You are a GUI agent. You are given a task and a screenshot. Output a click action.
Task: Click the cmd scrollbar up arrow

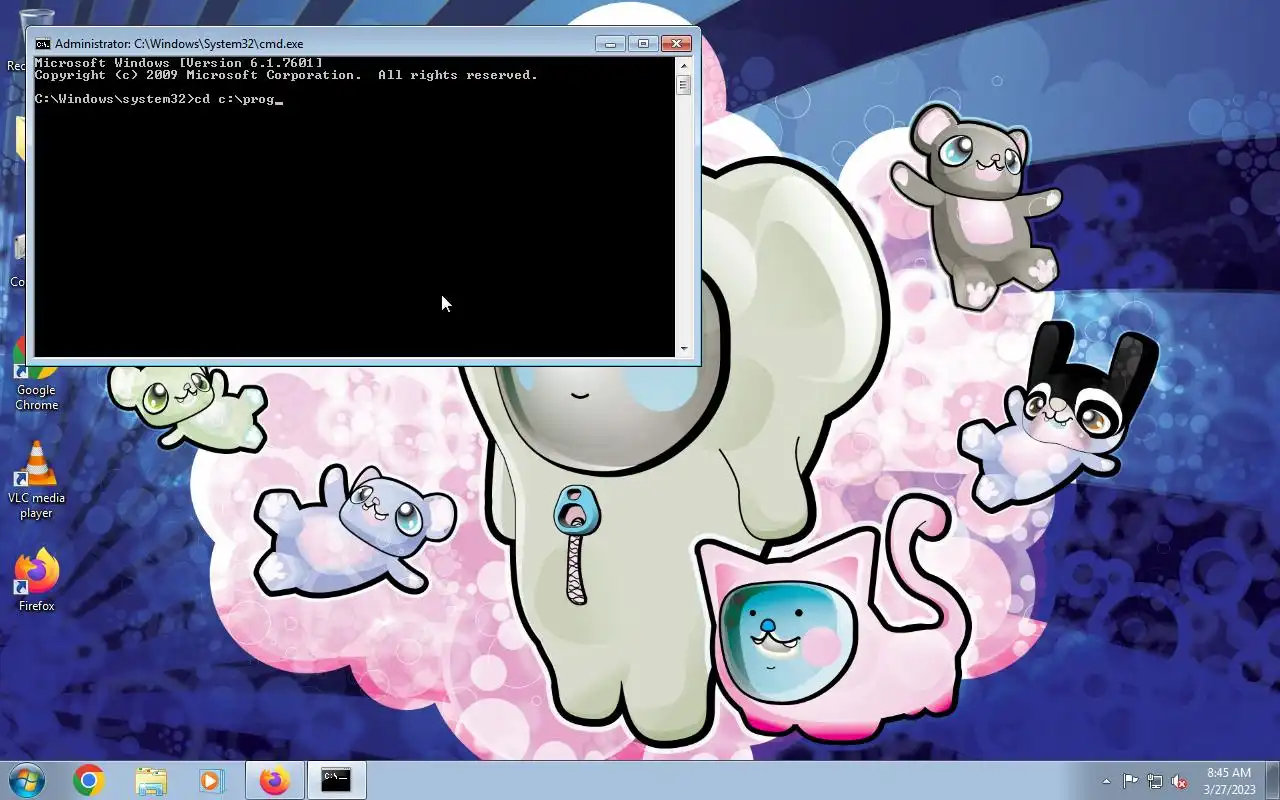coord(684,66)
